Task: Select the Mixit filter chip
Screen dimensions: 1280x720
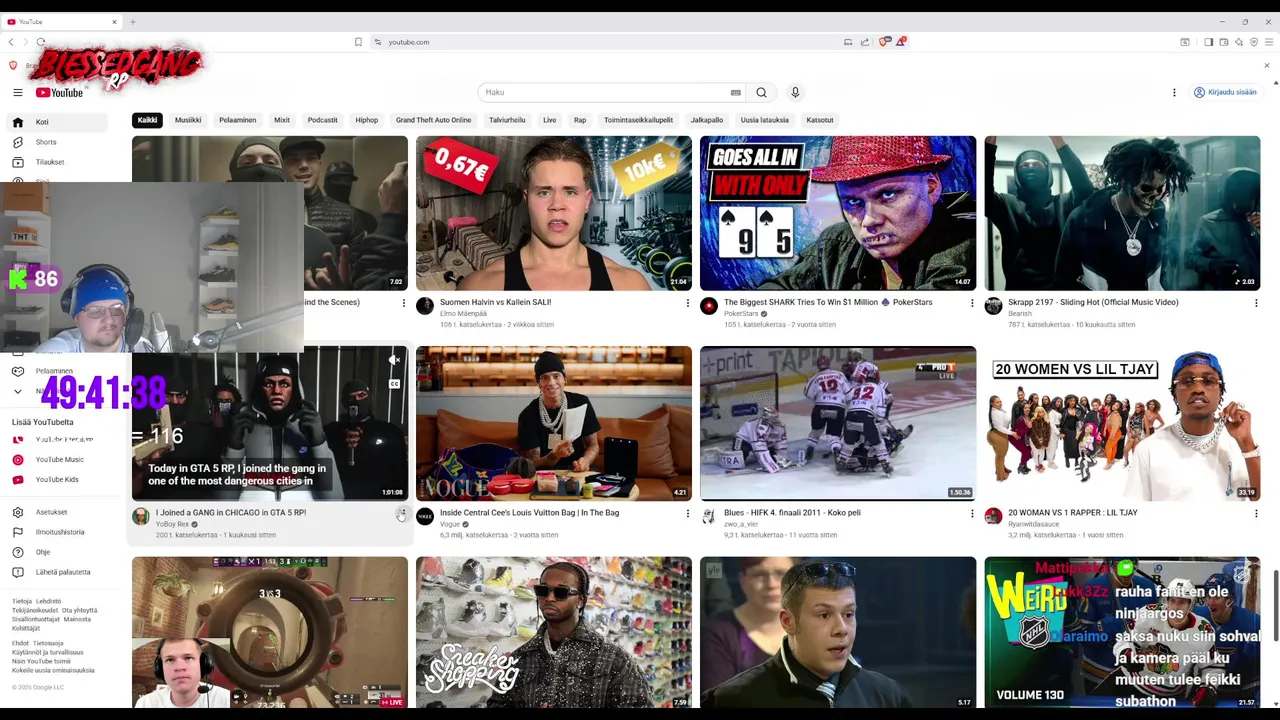Action: point(282,120)
